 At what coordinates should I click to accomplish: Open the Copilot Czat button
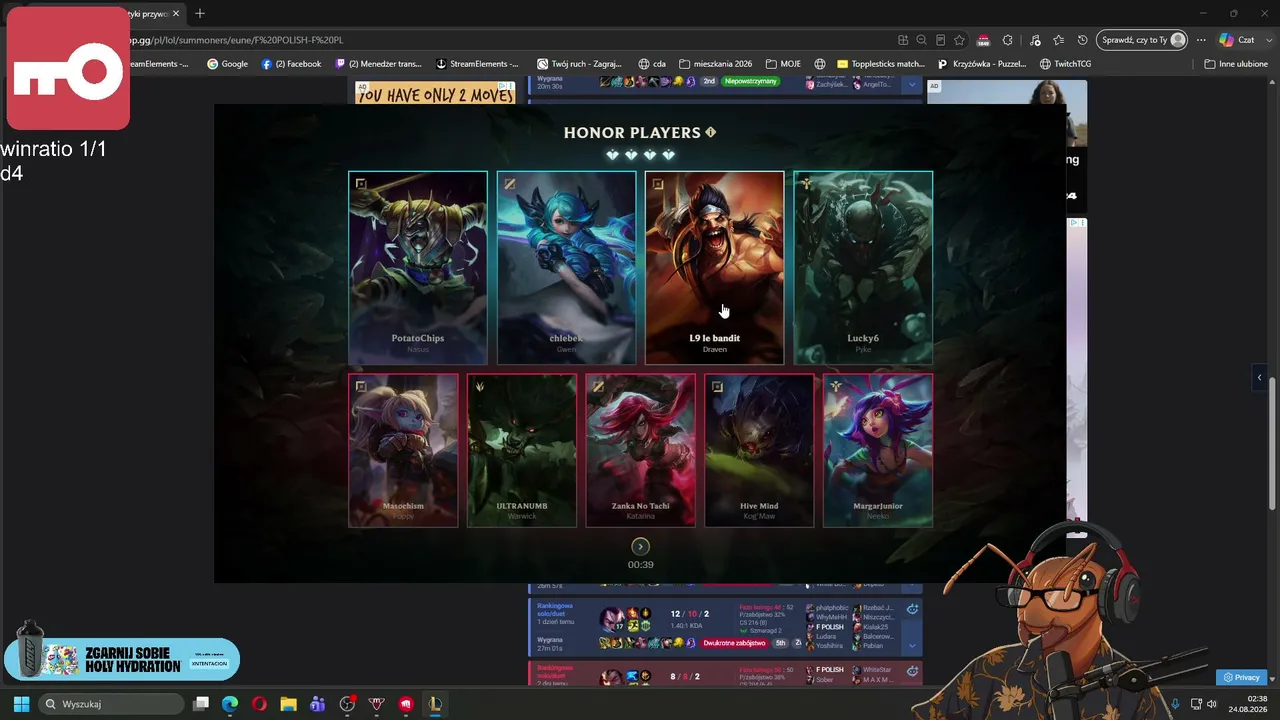pos(1237,40)
